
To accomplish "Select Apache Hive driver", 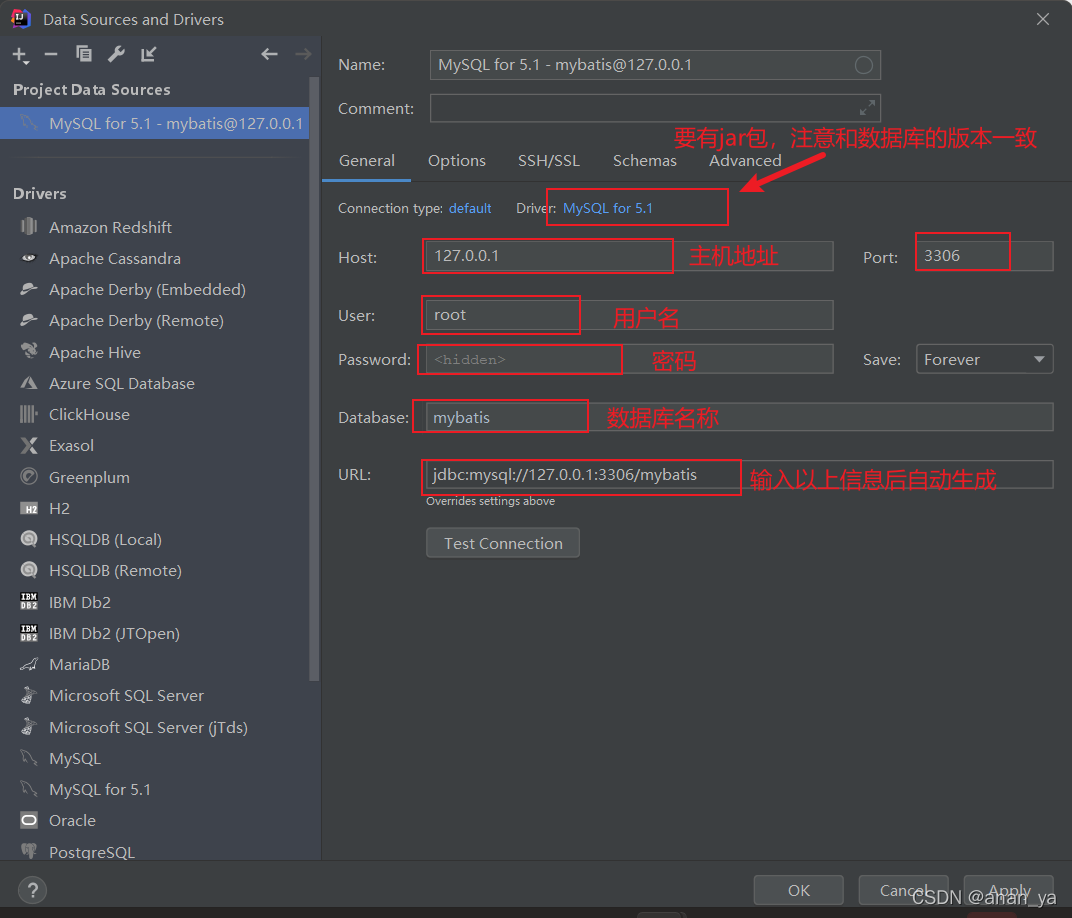I will [94, 352].
